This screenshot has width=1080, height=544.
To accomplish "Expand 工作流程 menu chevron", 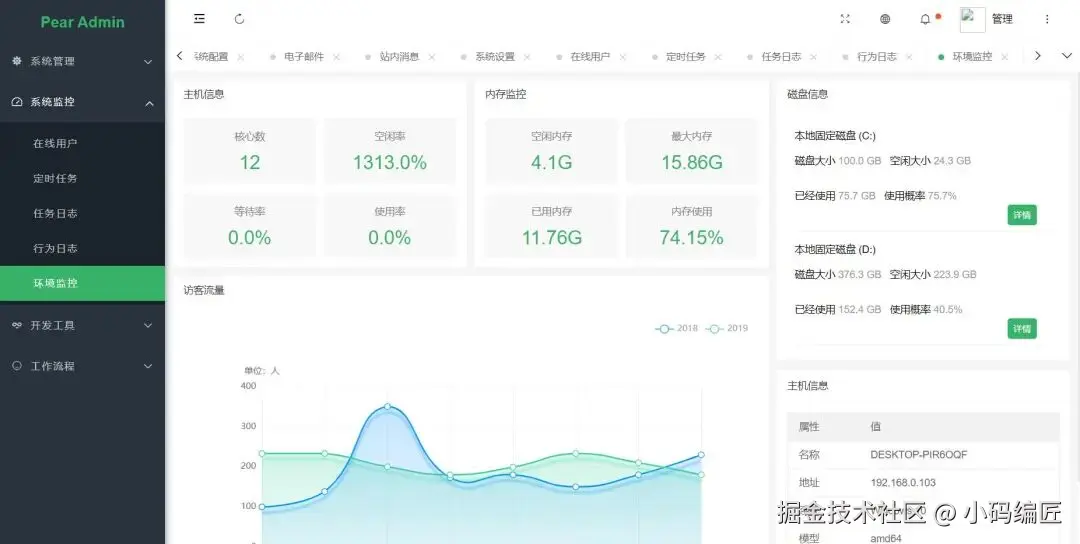I will (148, 366).
